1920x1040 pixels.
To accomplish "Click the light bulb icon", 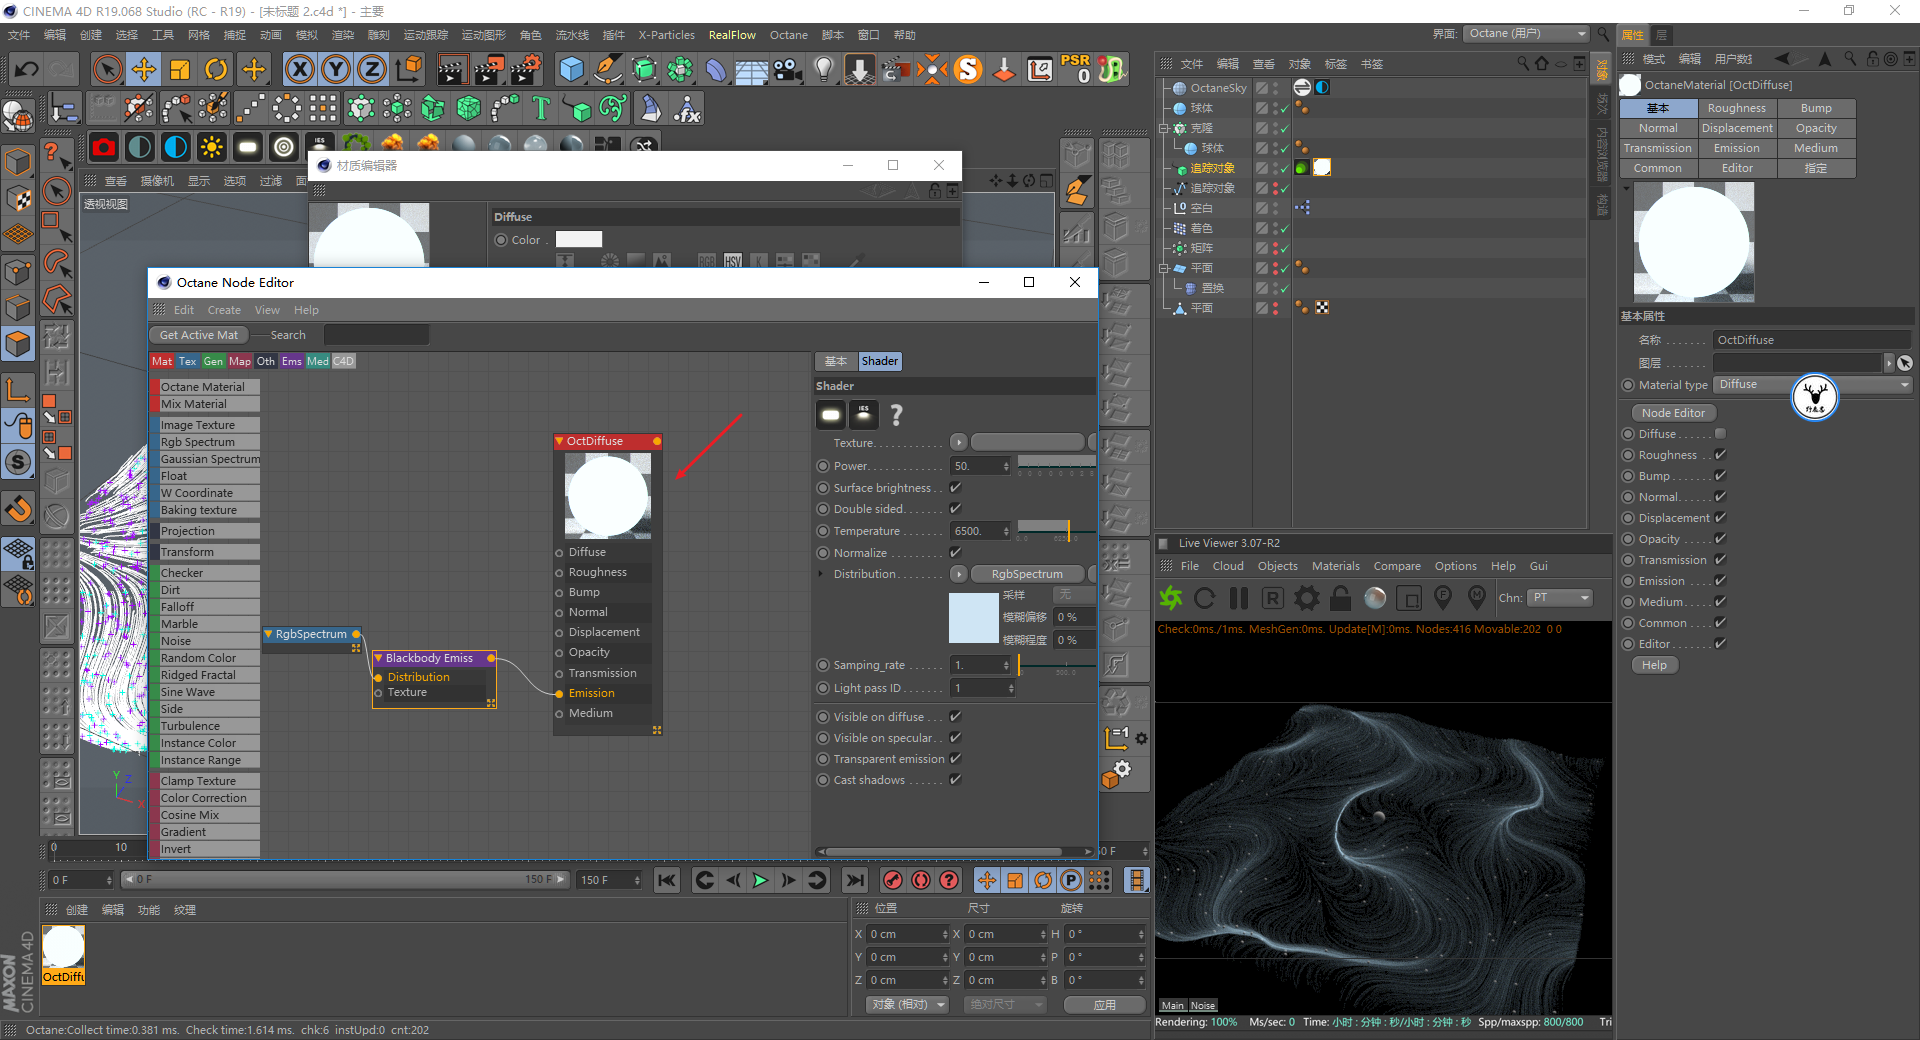I will (x=823, y=69).
